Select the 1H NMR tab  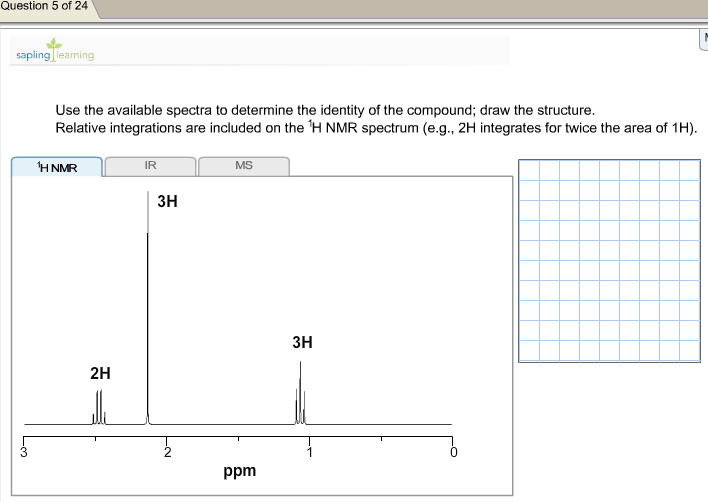[x=57, y=167]
